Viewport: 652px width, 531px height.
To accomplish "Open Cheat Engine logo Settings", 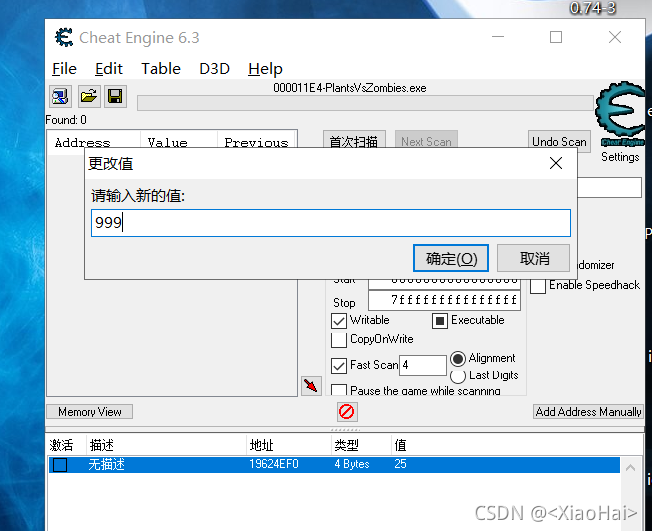I will (620, 114).
